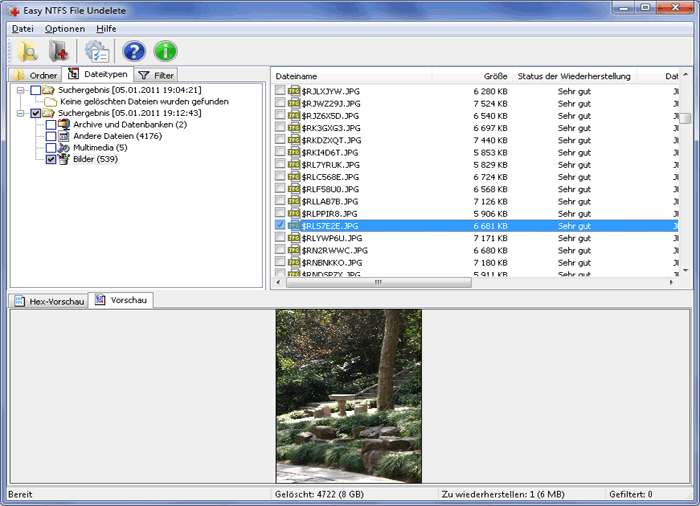
Task: Click folder icon of 19:12:43 search result
Action: pyautogui.click(x=48, y=113)
